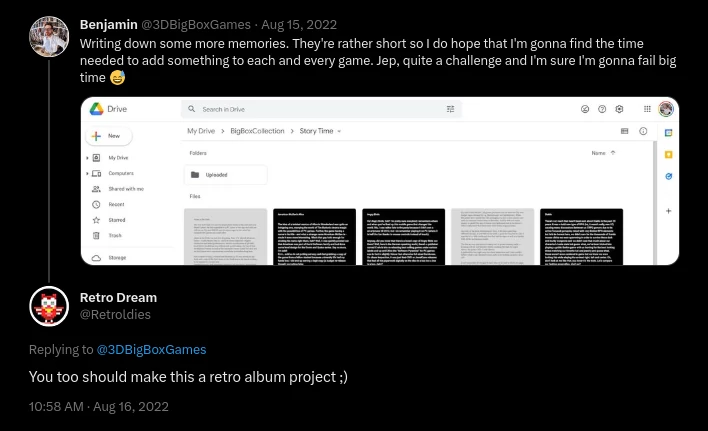This screenshot has width=708, height=431.
Task: Open the Google apps grid icon
Action: click(x=647, y=109)
